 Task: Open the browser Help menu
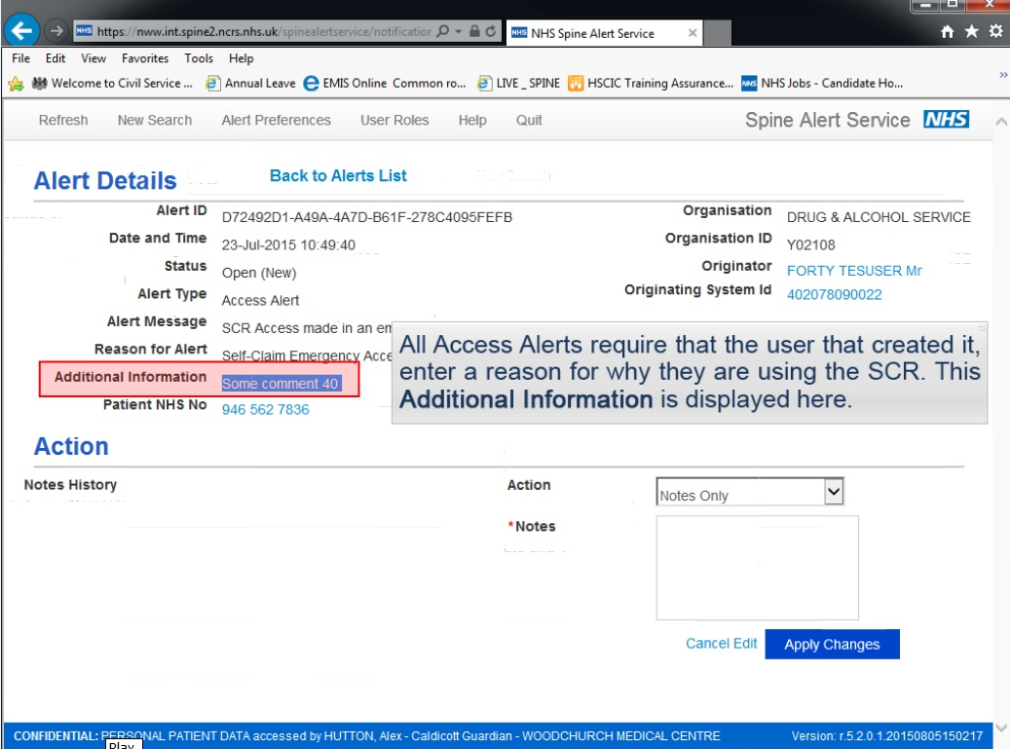[241, 58]
